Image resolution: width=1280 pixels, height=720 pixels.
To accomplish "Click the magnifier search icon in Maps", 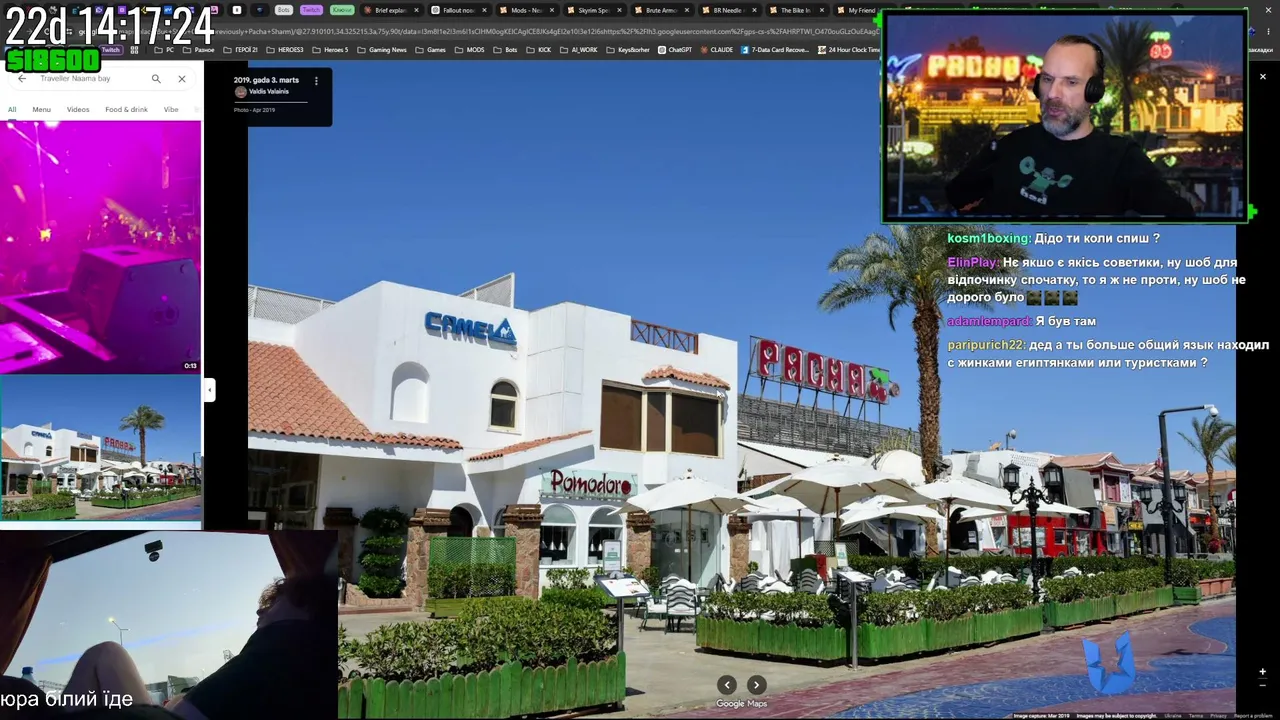I will point(156,78).
